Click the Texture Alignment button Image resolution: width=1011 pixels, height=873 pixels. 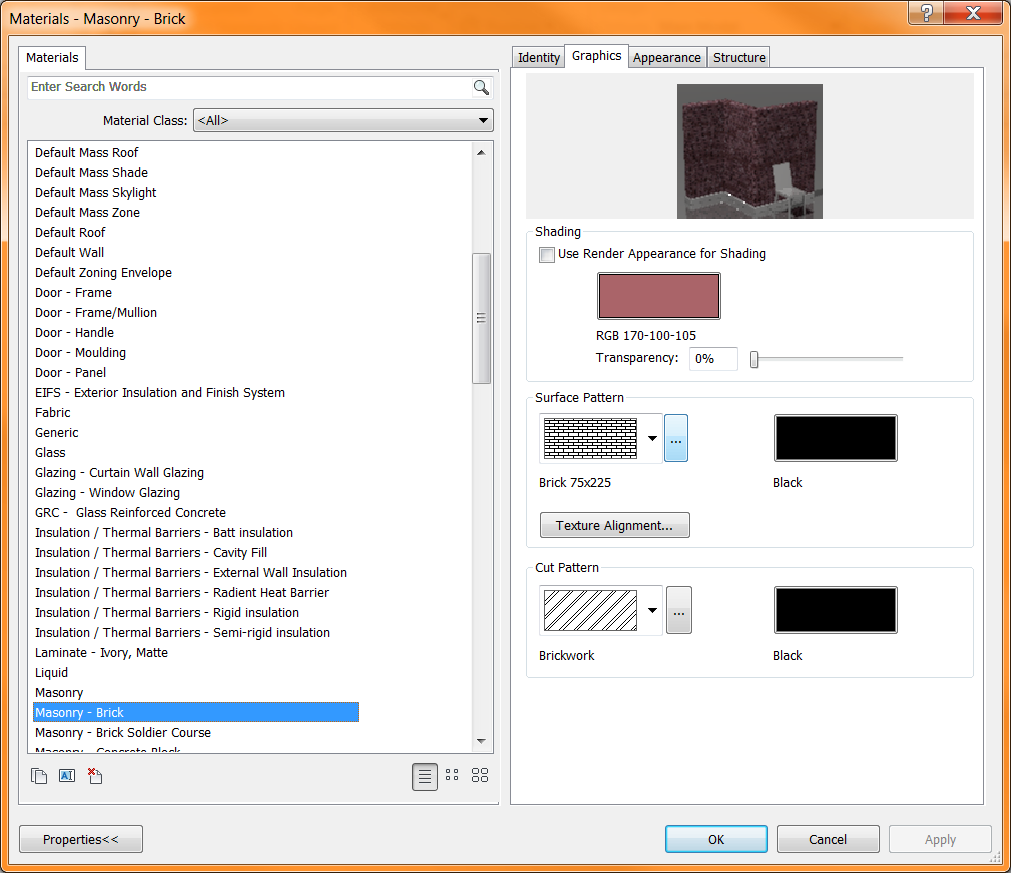pyautogui.click(x=614, y=525)
